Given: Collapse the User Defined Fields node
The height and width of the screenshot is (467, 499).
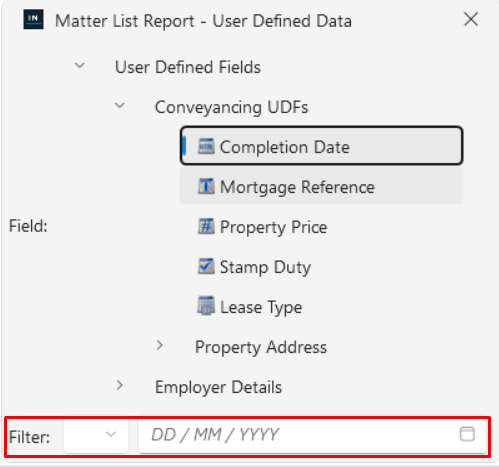Looking at the screenshot, I should click(x=80, y=66).
